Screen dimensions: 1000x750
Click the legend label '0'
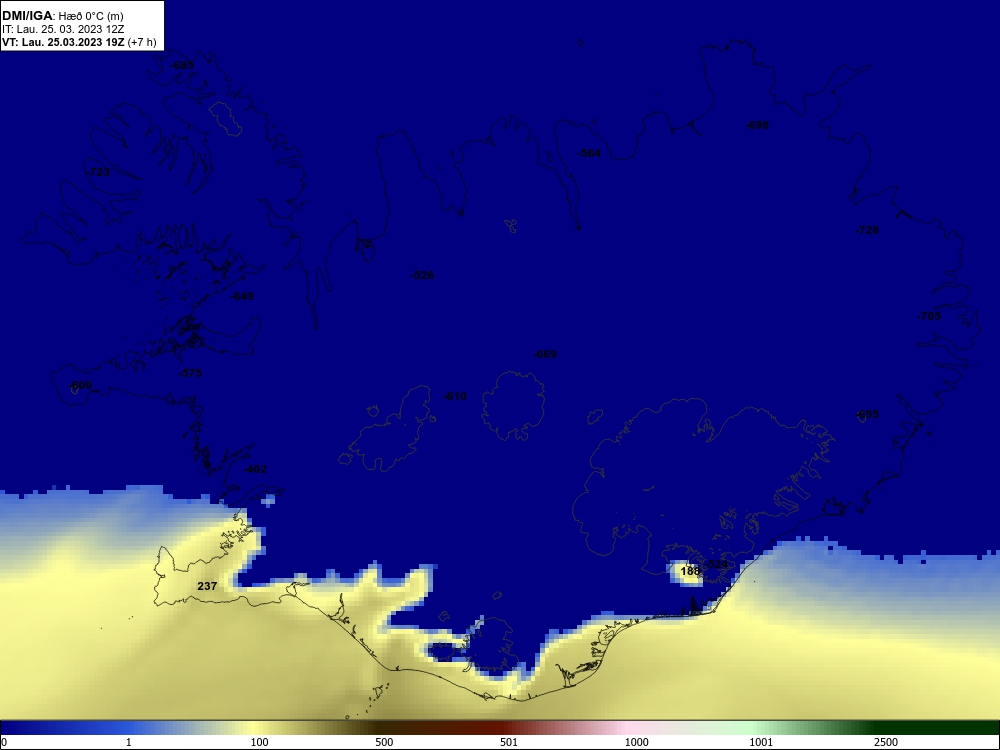(4, 742)
